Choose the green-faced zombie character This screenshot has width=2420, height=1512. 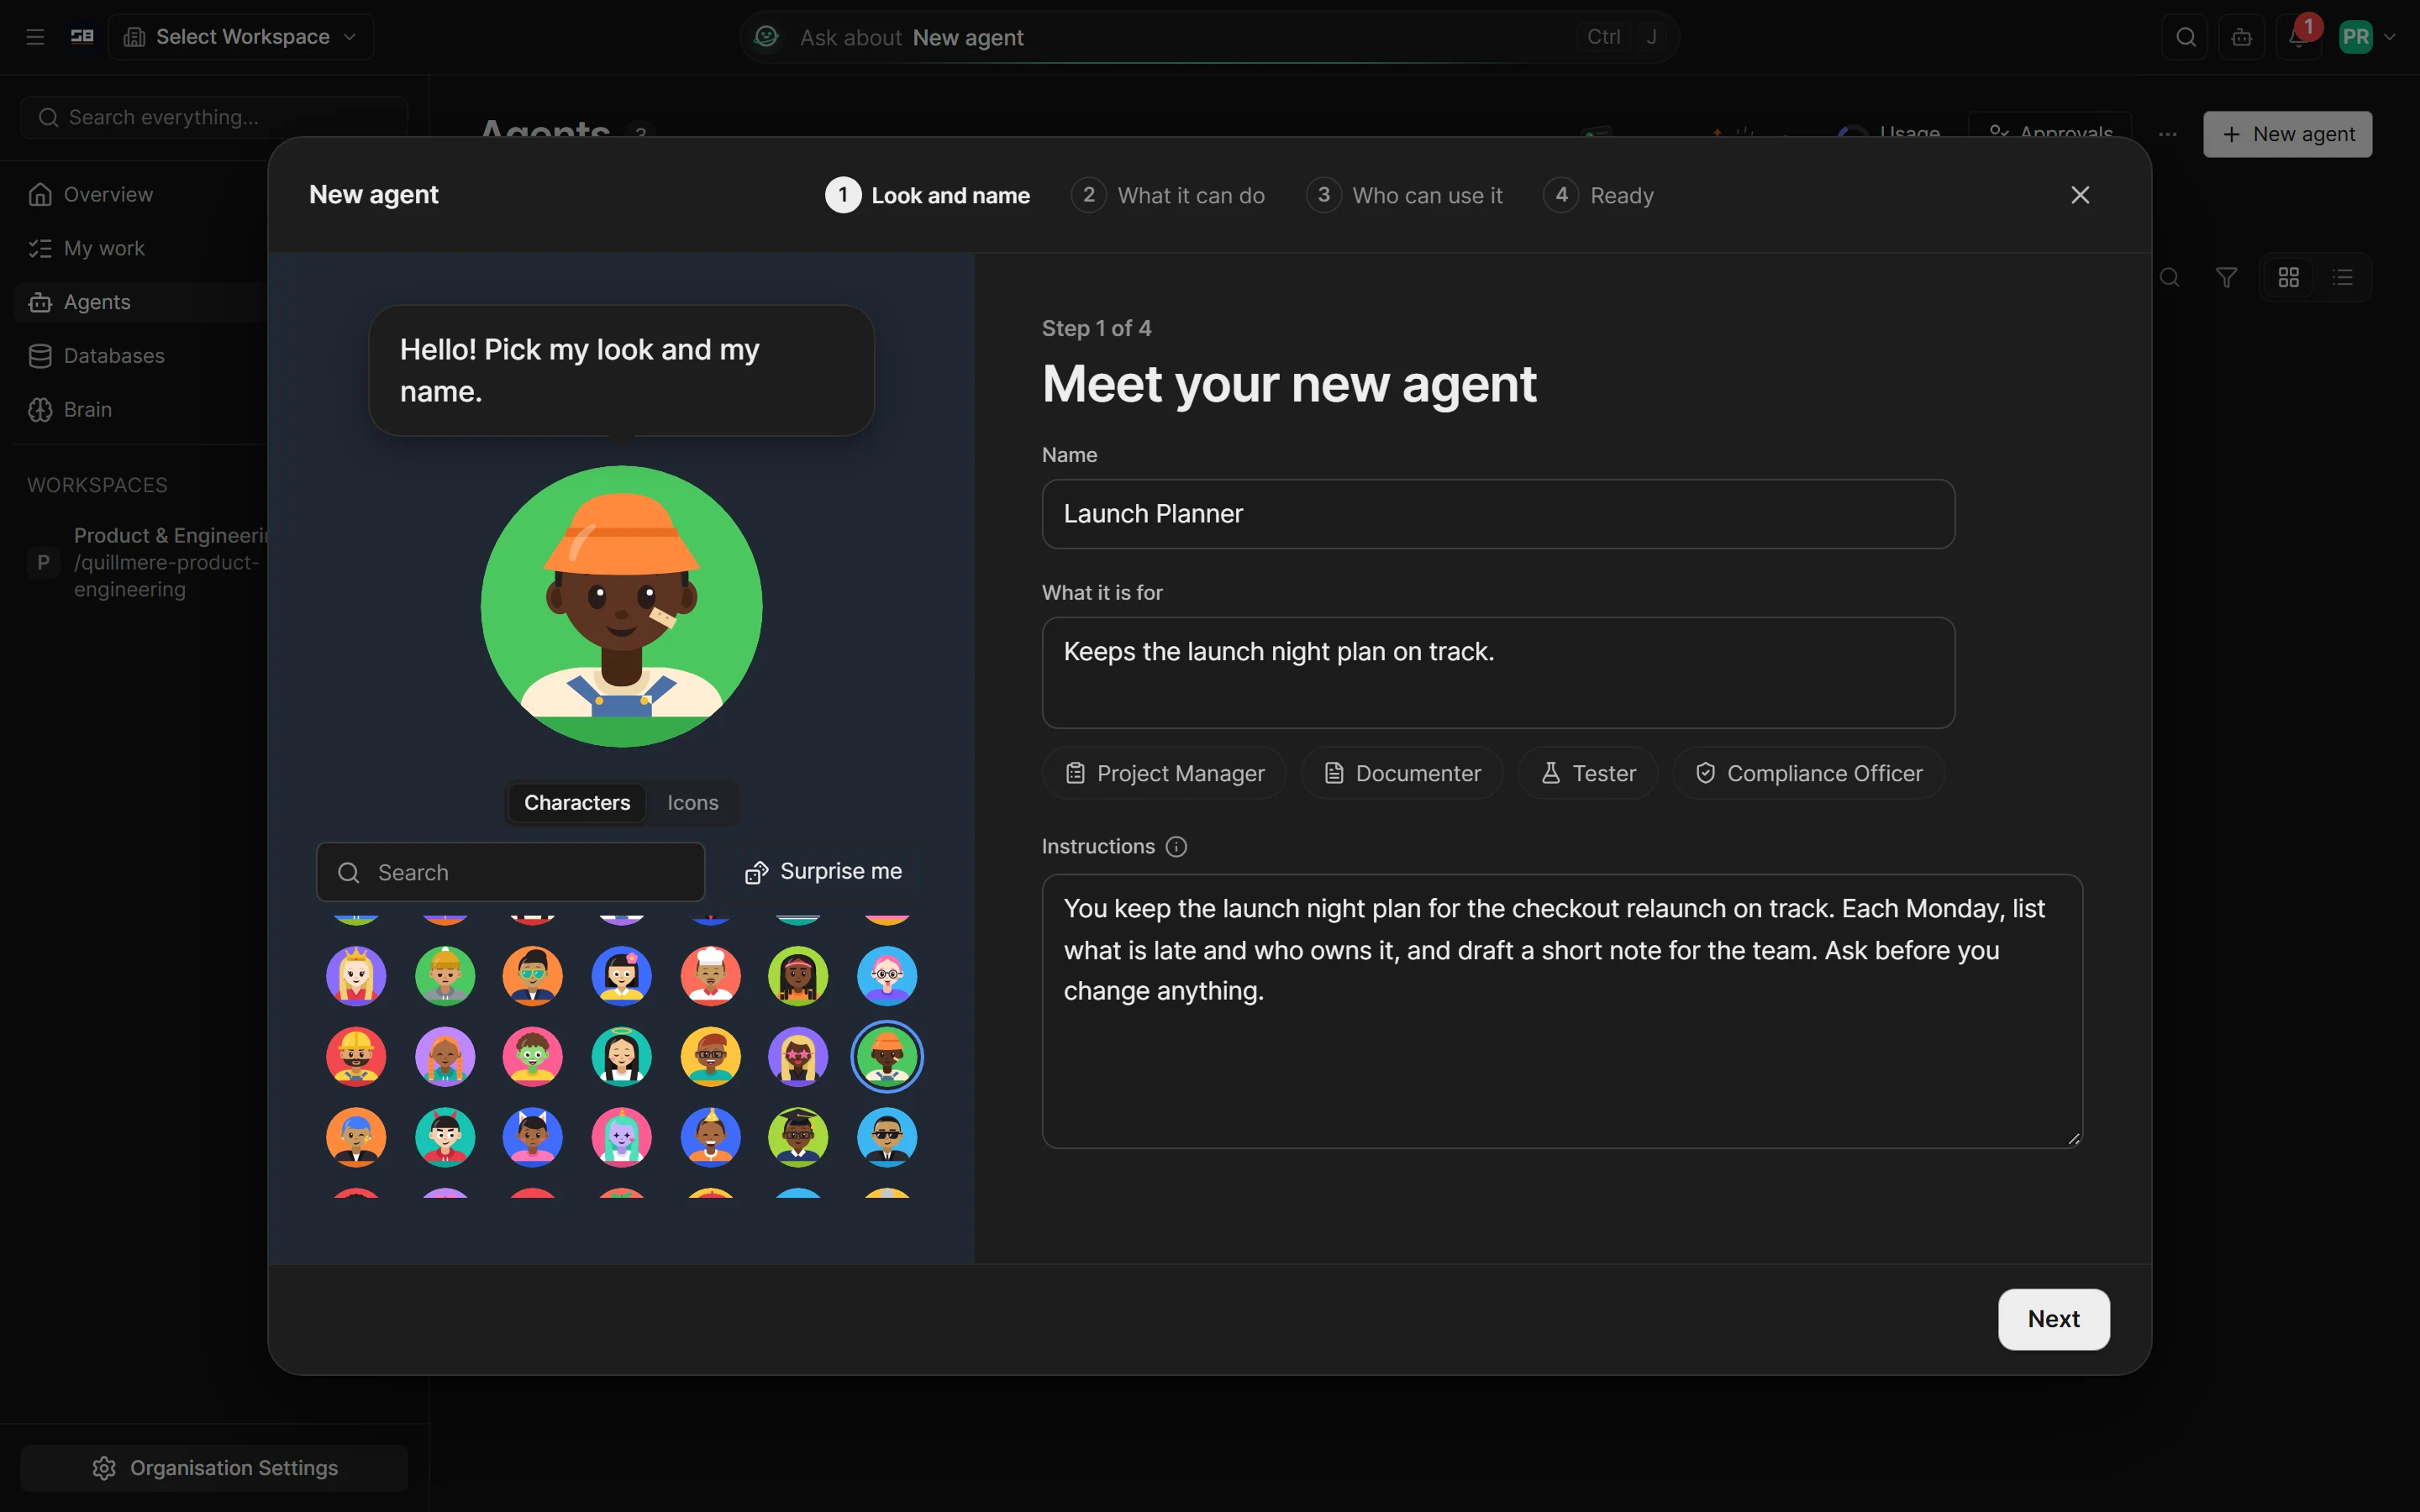pos(533,1057)
